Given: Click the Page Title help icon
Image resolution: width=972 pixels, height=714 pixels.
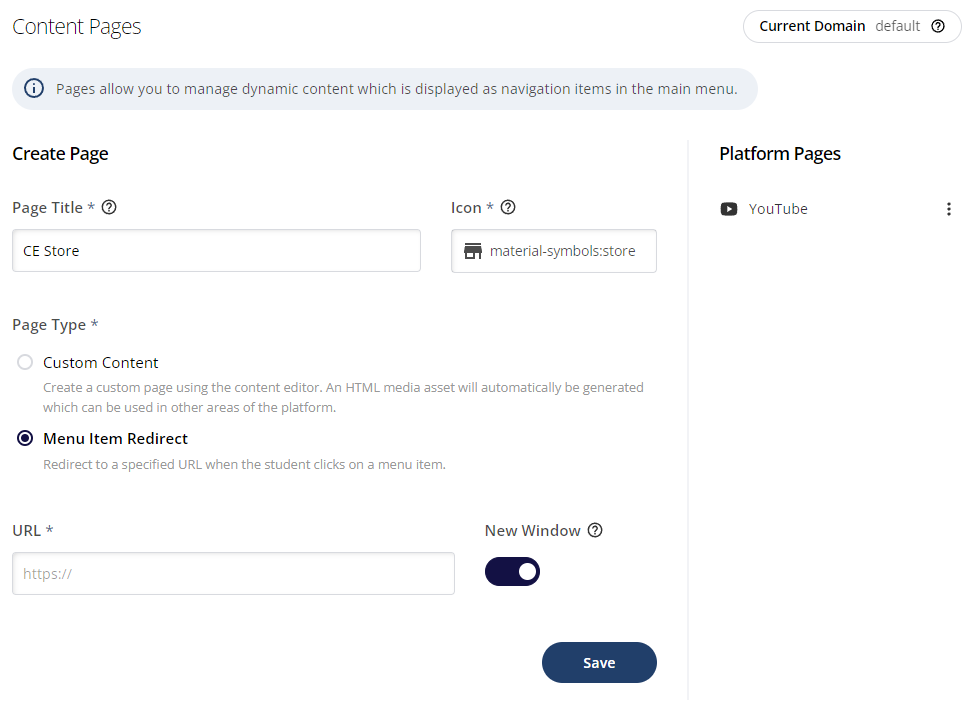Looking at the screenshot, I should pos(109,207).
